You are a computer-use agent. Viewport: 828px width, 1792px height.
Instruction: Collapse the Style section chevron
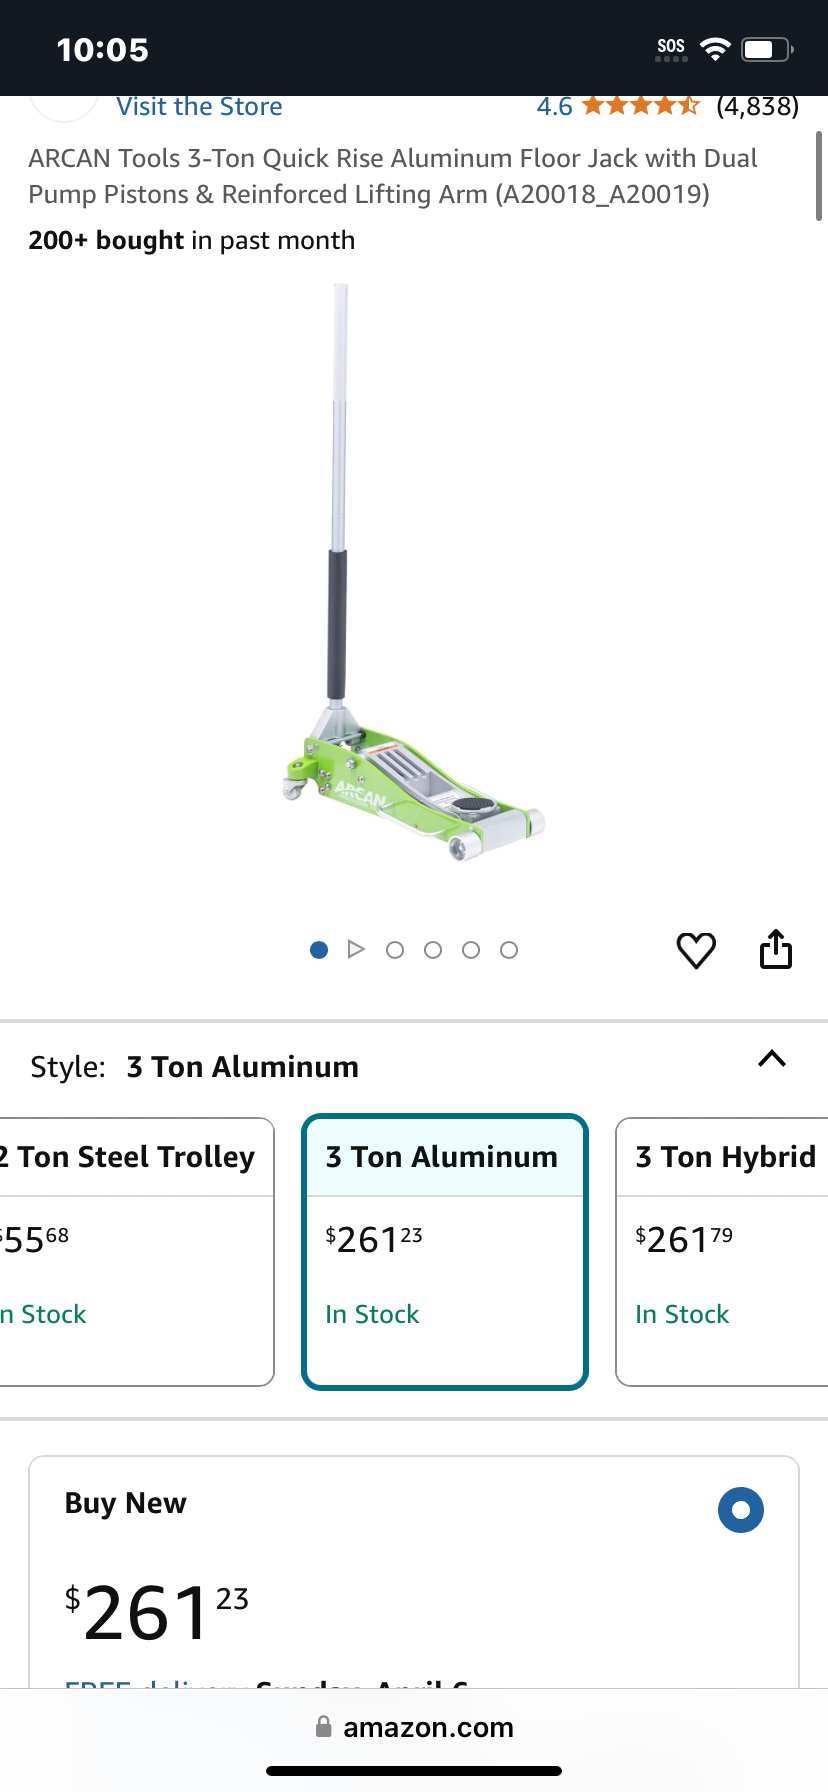(x=772, y=1059)
